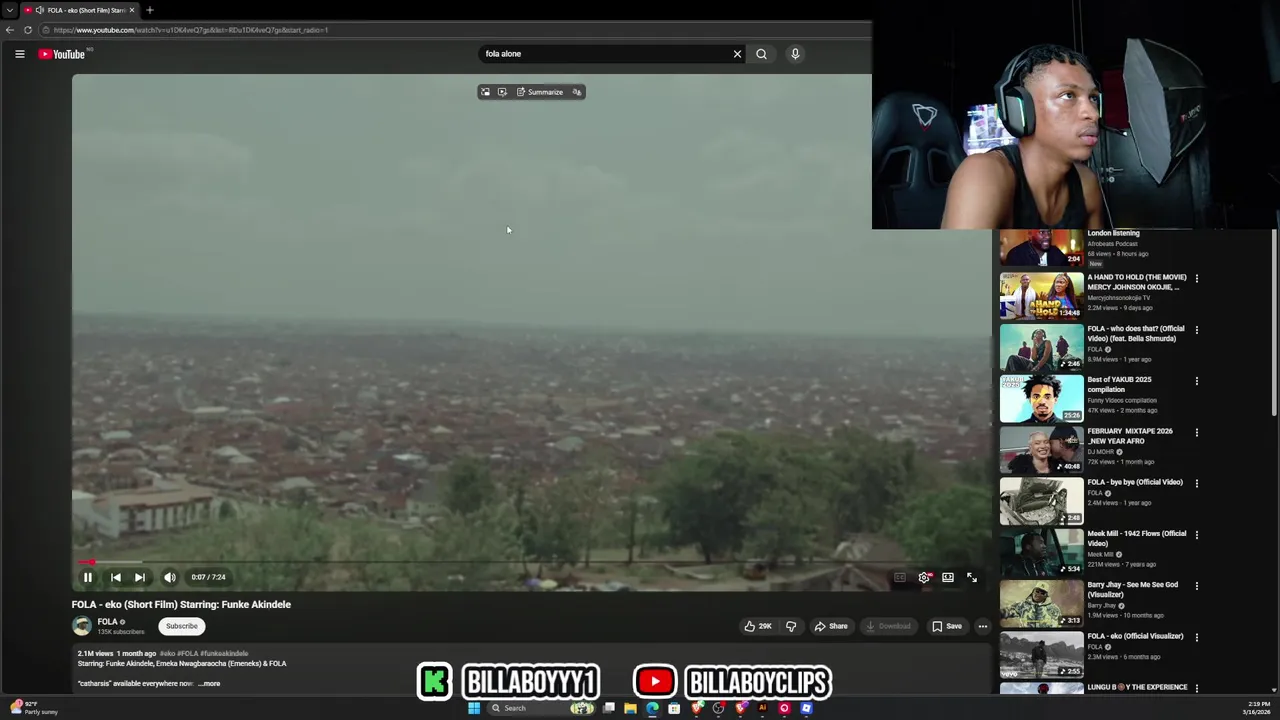Viewport: 1280px width, 720px height.
Task: Play 'FOLA - bye bye (Official Video)'
Action: click(x=1041, y=501)
